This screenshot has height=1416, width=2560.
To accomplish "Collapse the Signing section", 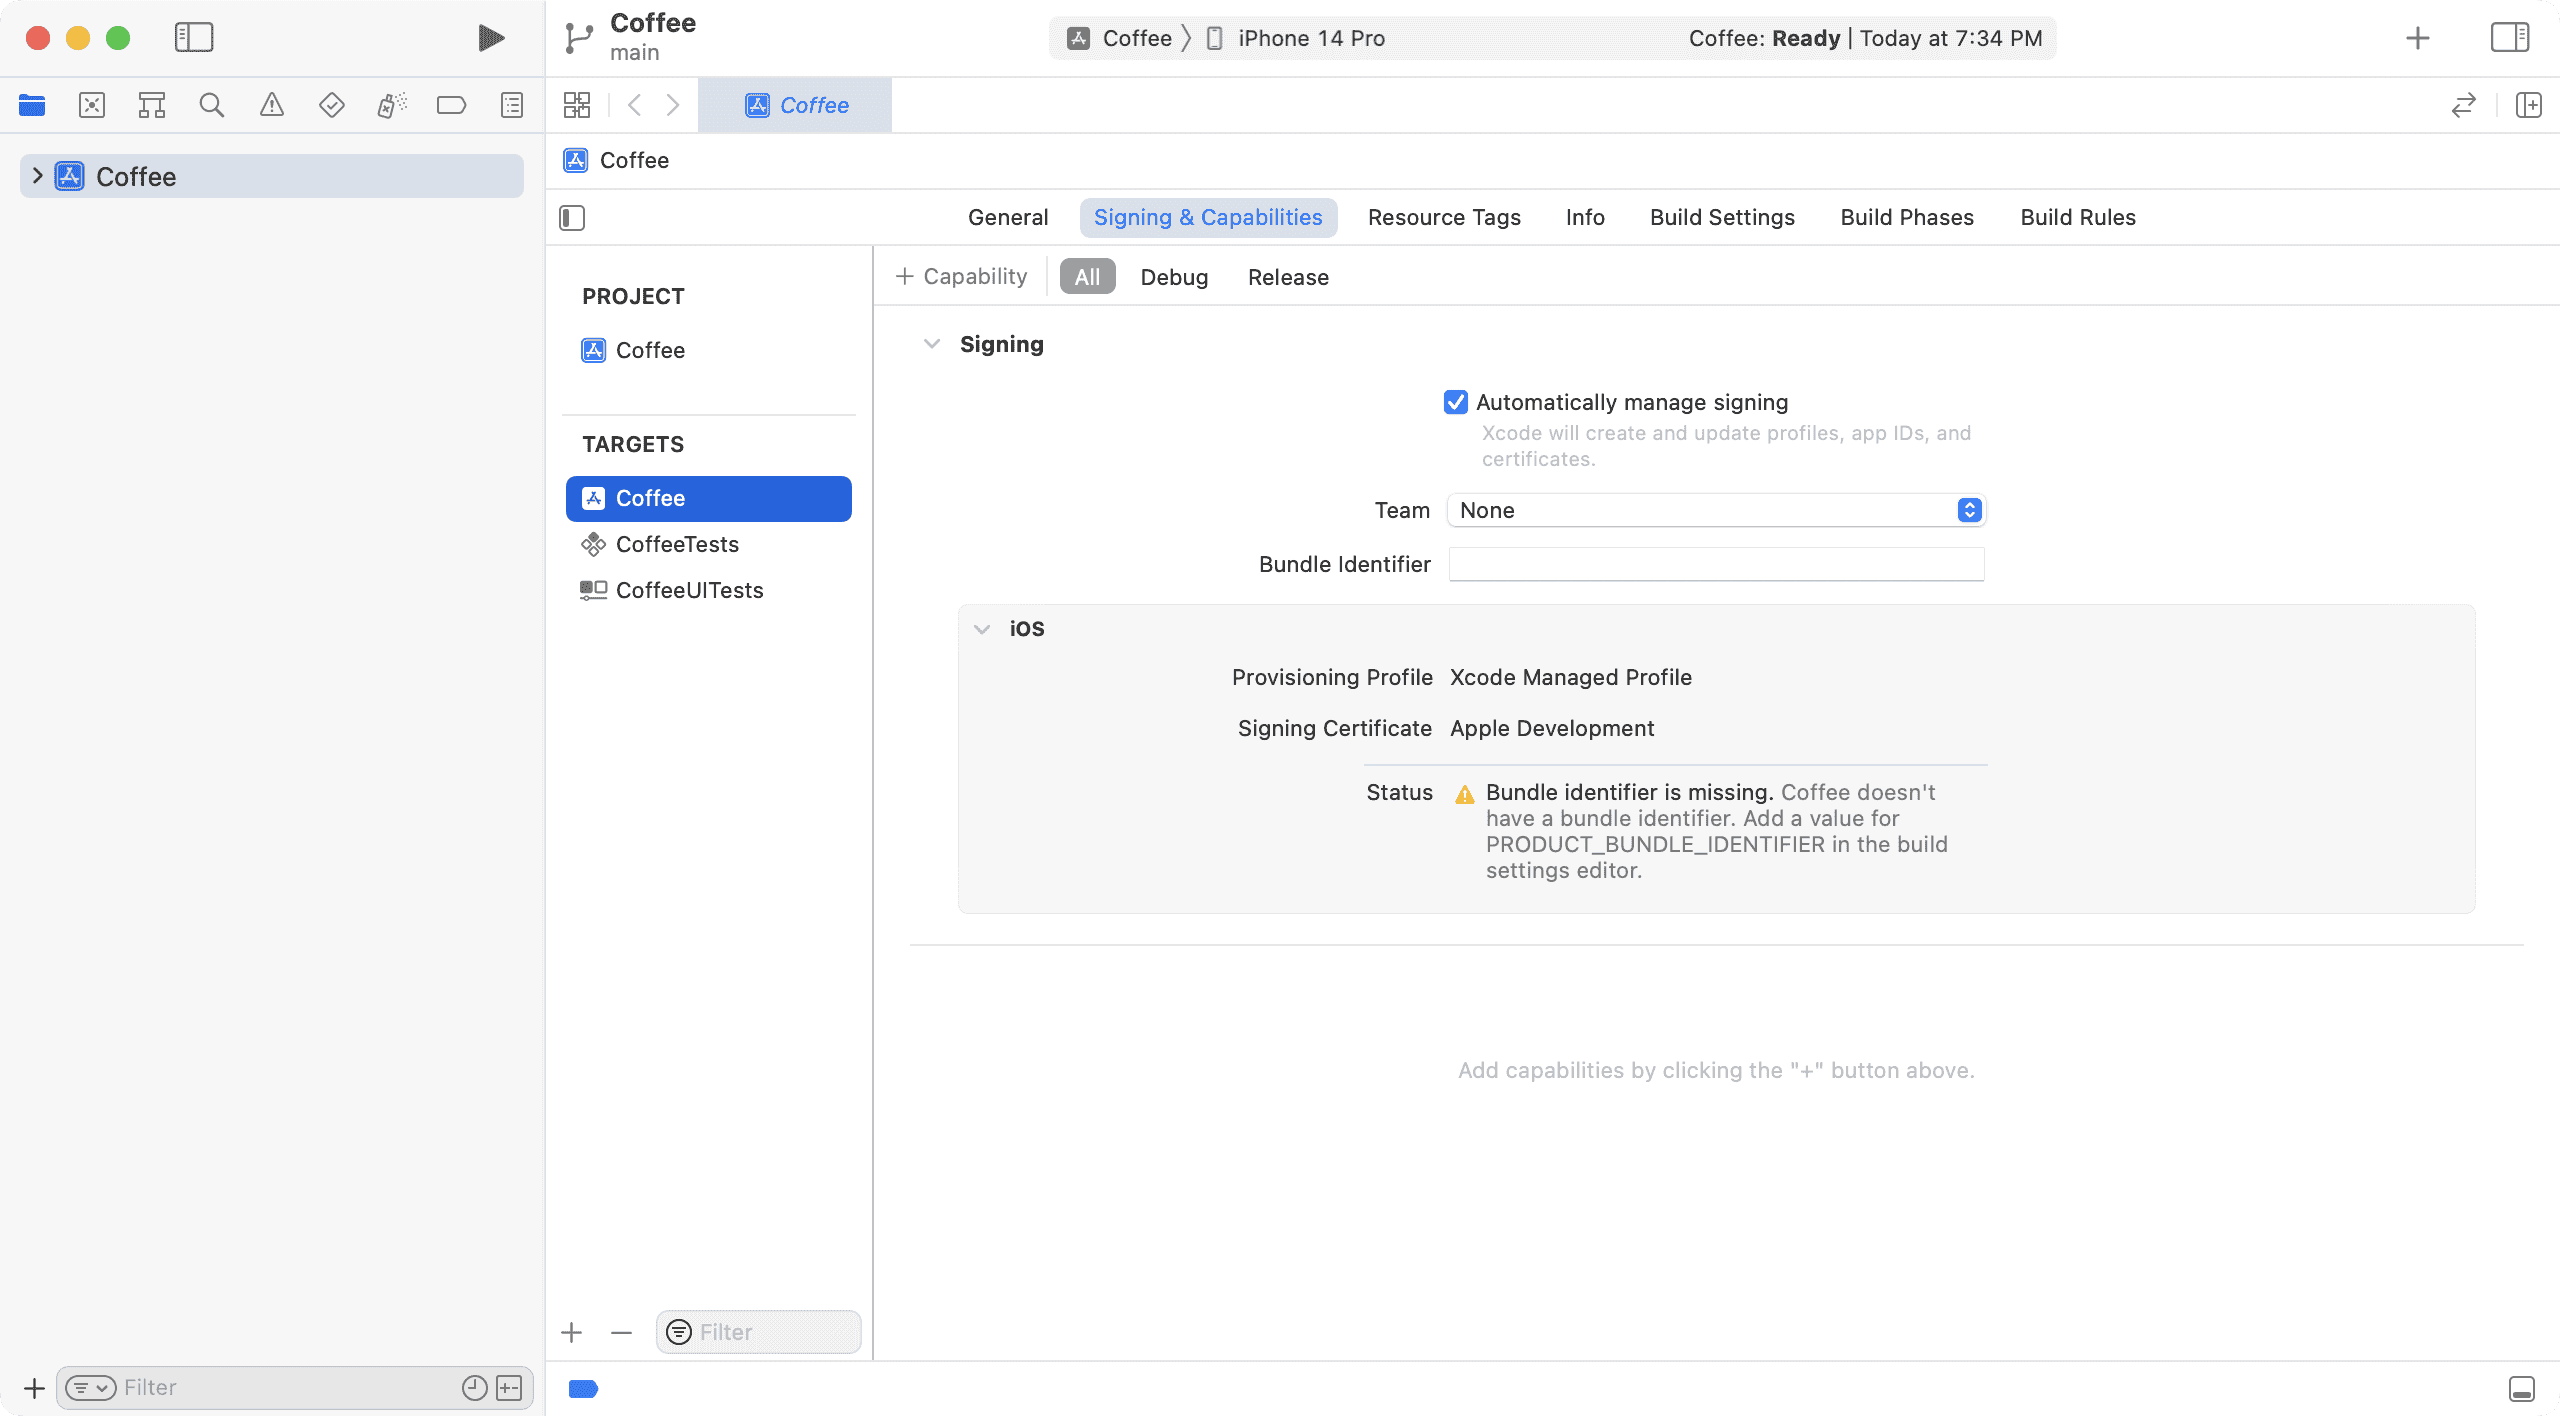I will coord(932,343).
